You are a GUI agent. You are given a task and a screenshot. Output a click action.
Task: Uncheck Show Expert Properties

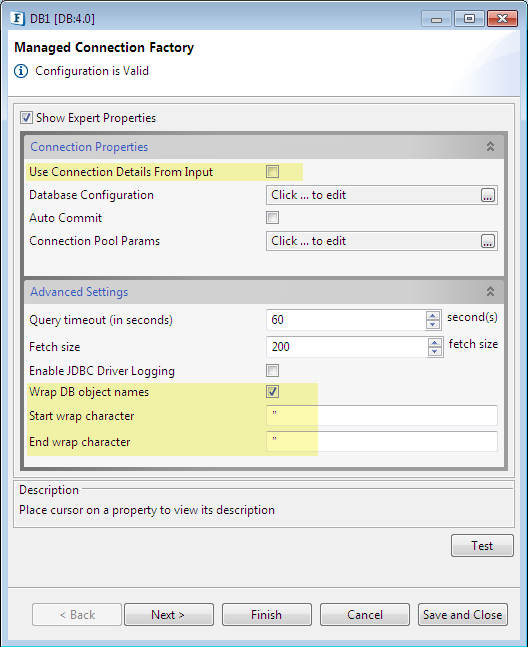tap(26, 118)
